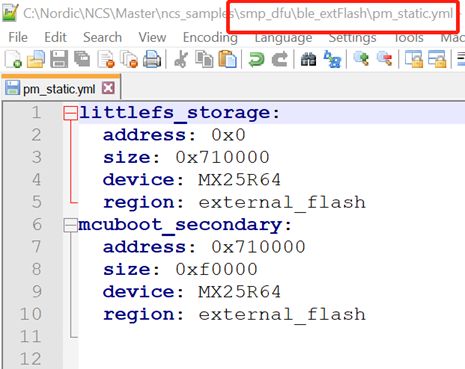The image size is (465, 369).
Task: Undo the last change with the green arrow
Action: tap(256, 60)
